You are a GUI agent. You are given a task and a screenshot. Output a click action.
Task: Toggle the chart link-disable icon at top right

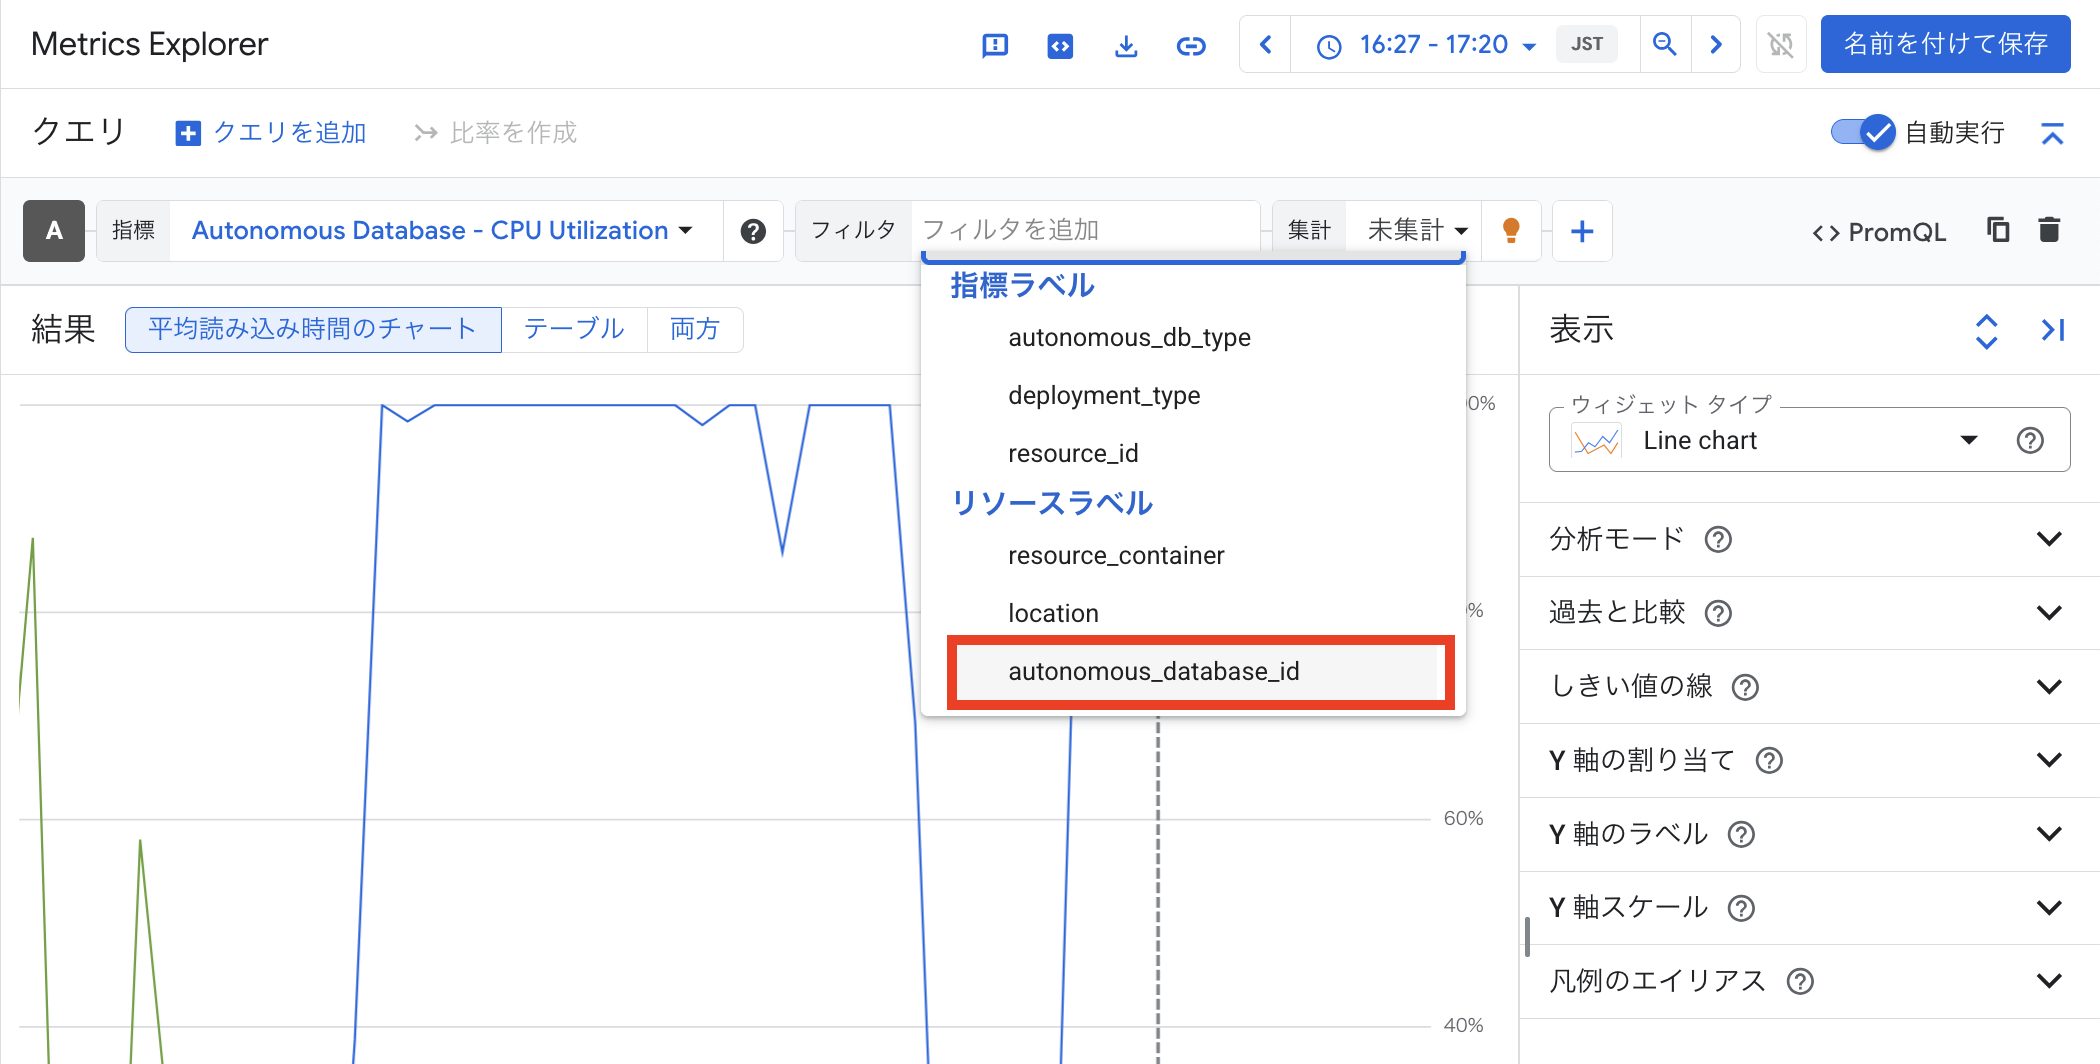click(1781, 44)
